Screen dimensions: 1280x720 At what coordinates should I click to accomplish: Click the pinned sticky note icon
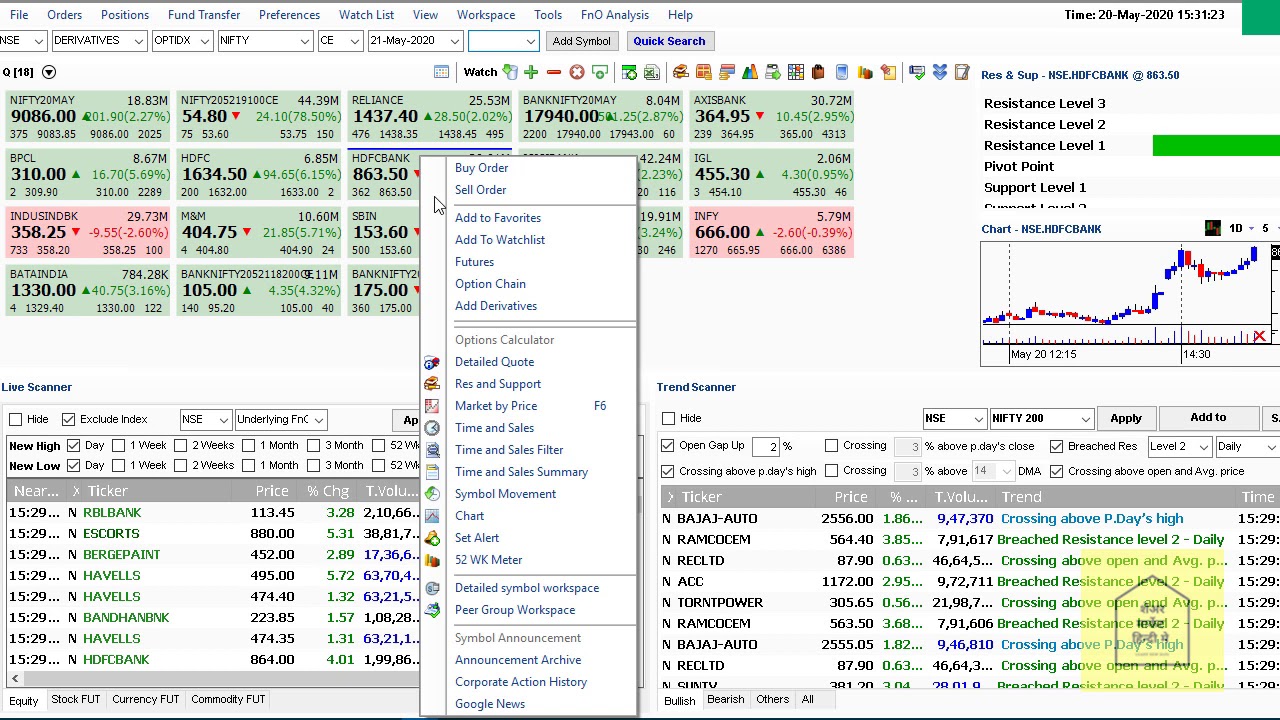(887, 72)
